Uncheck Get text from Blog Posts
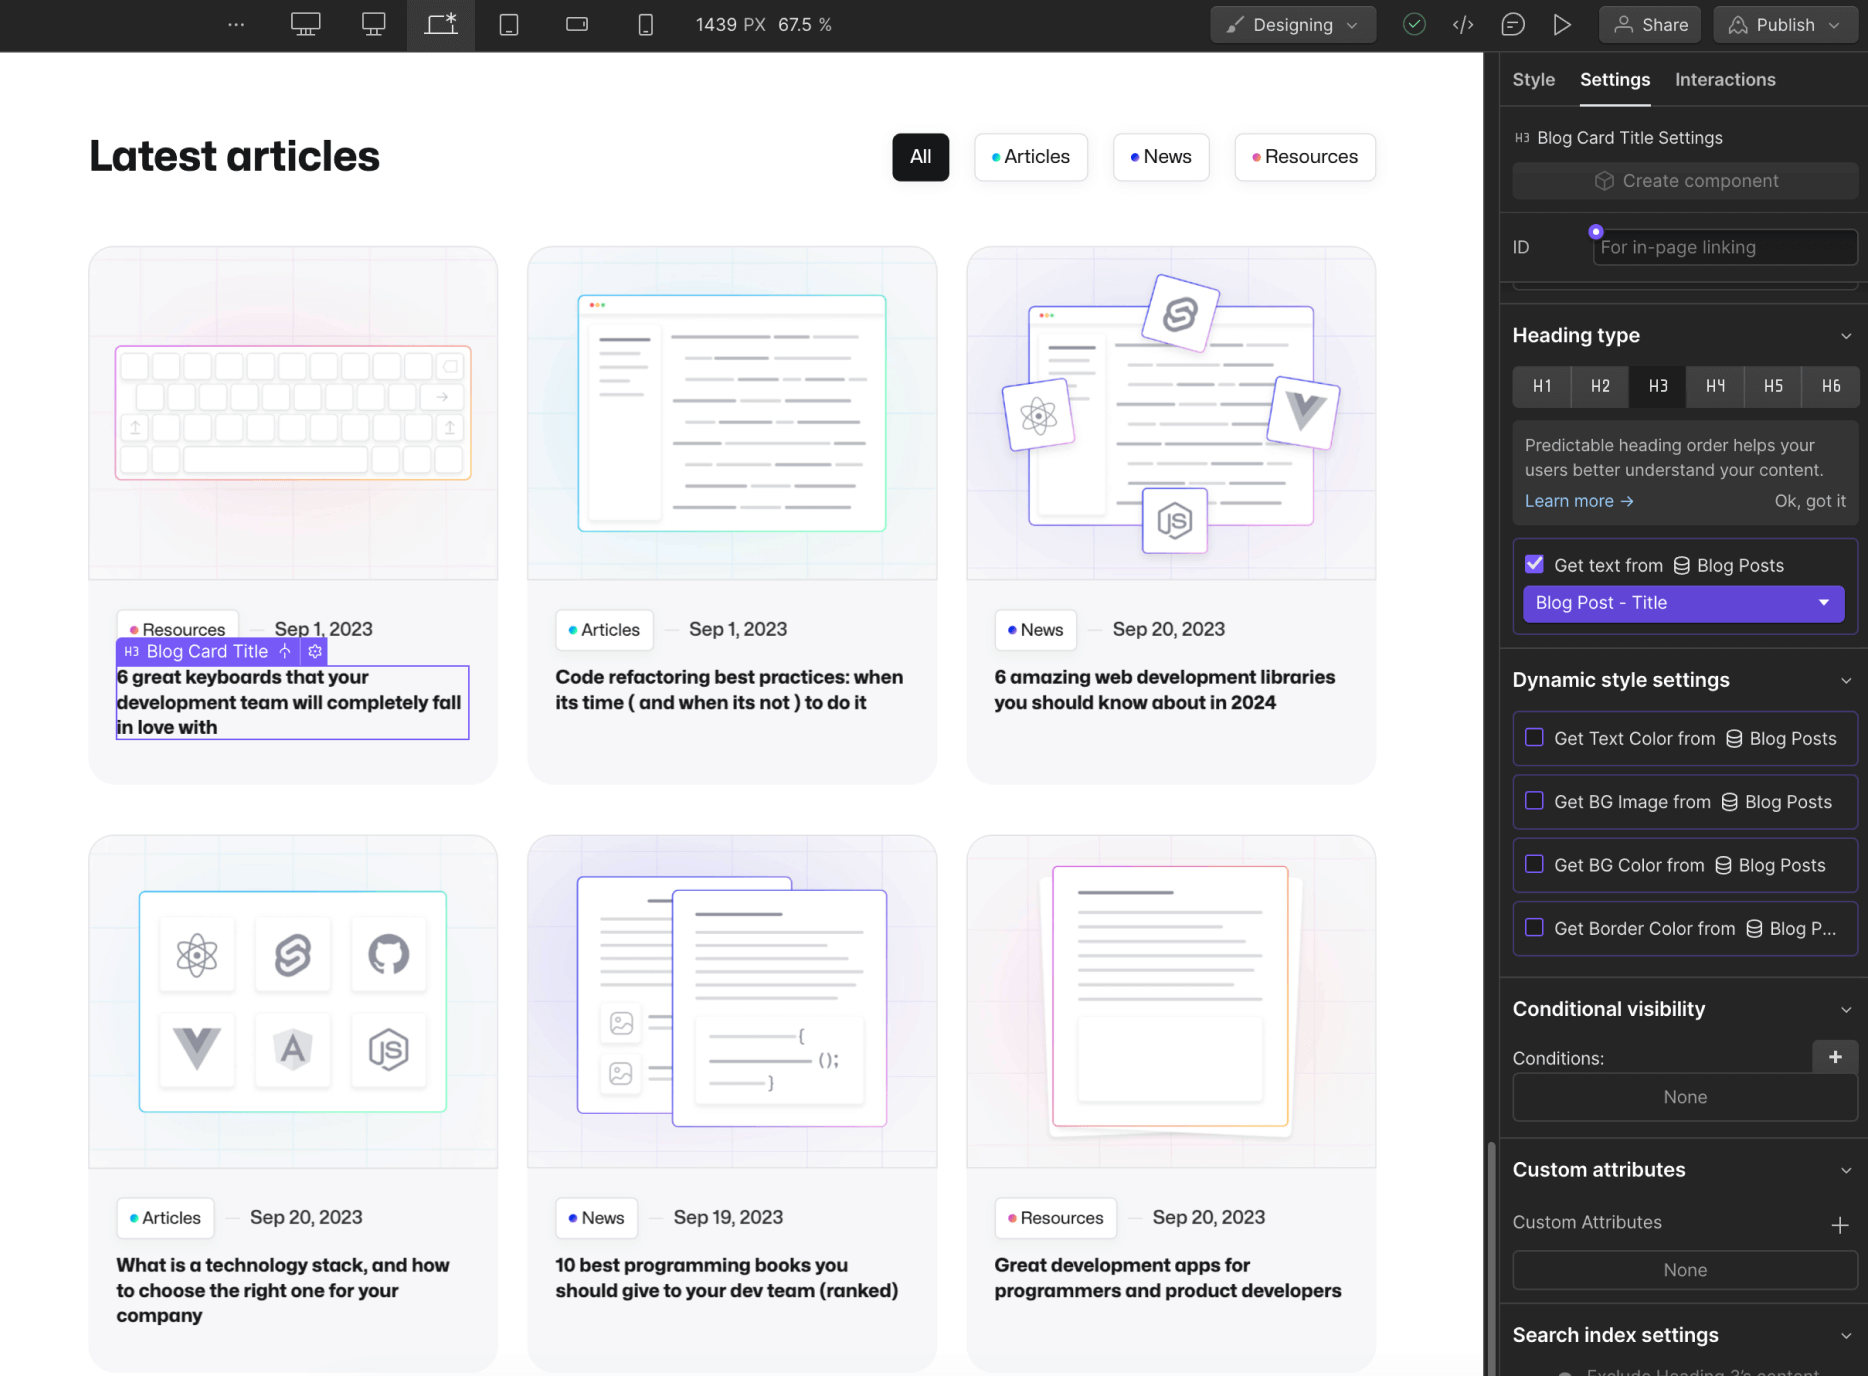 coord(1535,563)
